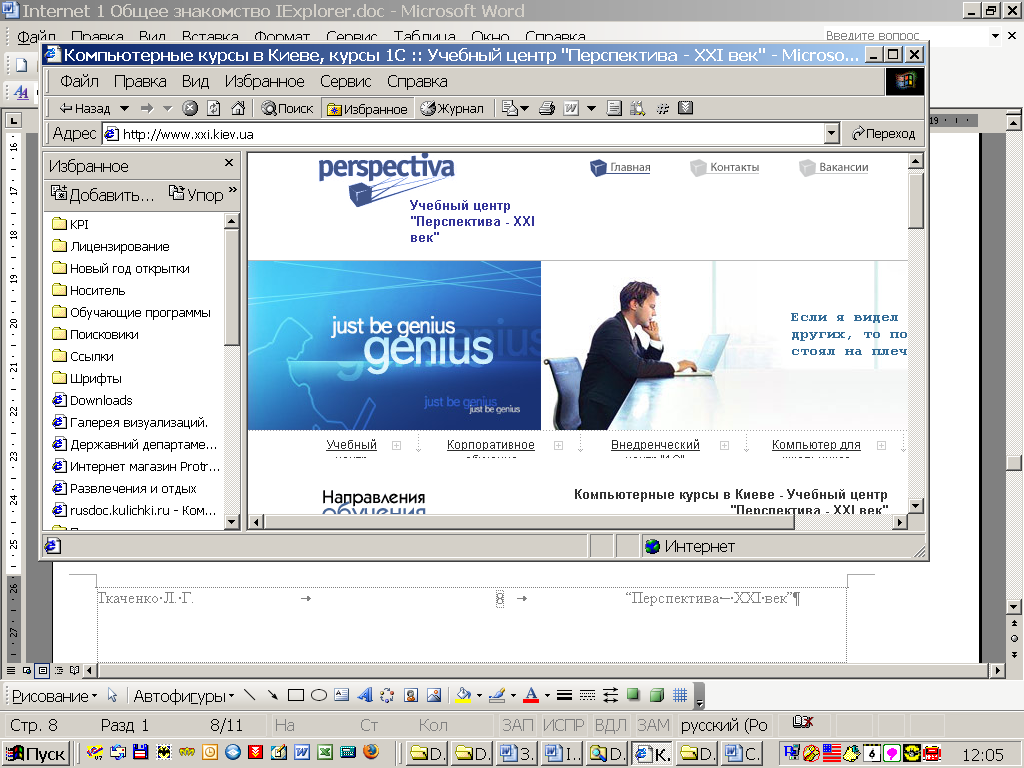
Task: Click Переход go button
Action: 883,134
